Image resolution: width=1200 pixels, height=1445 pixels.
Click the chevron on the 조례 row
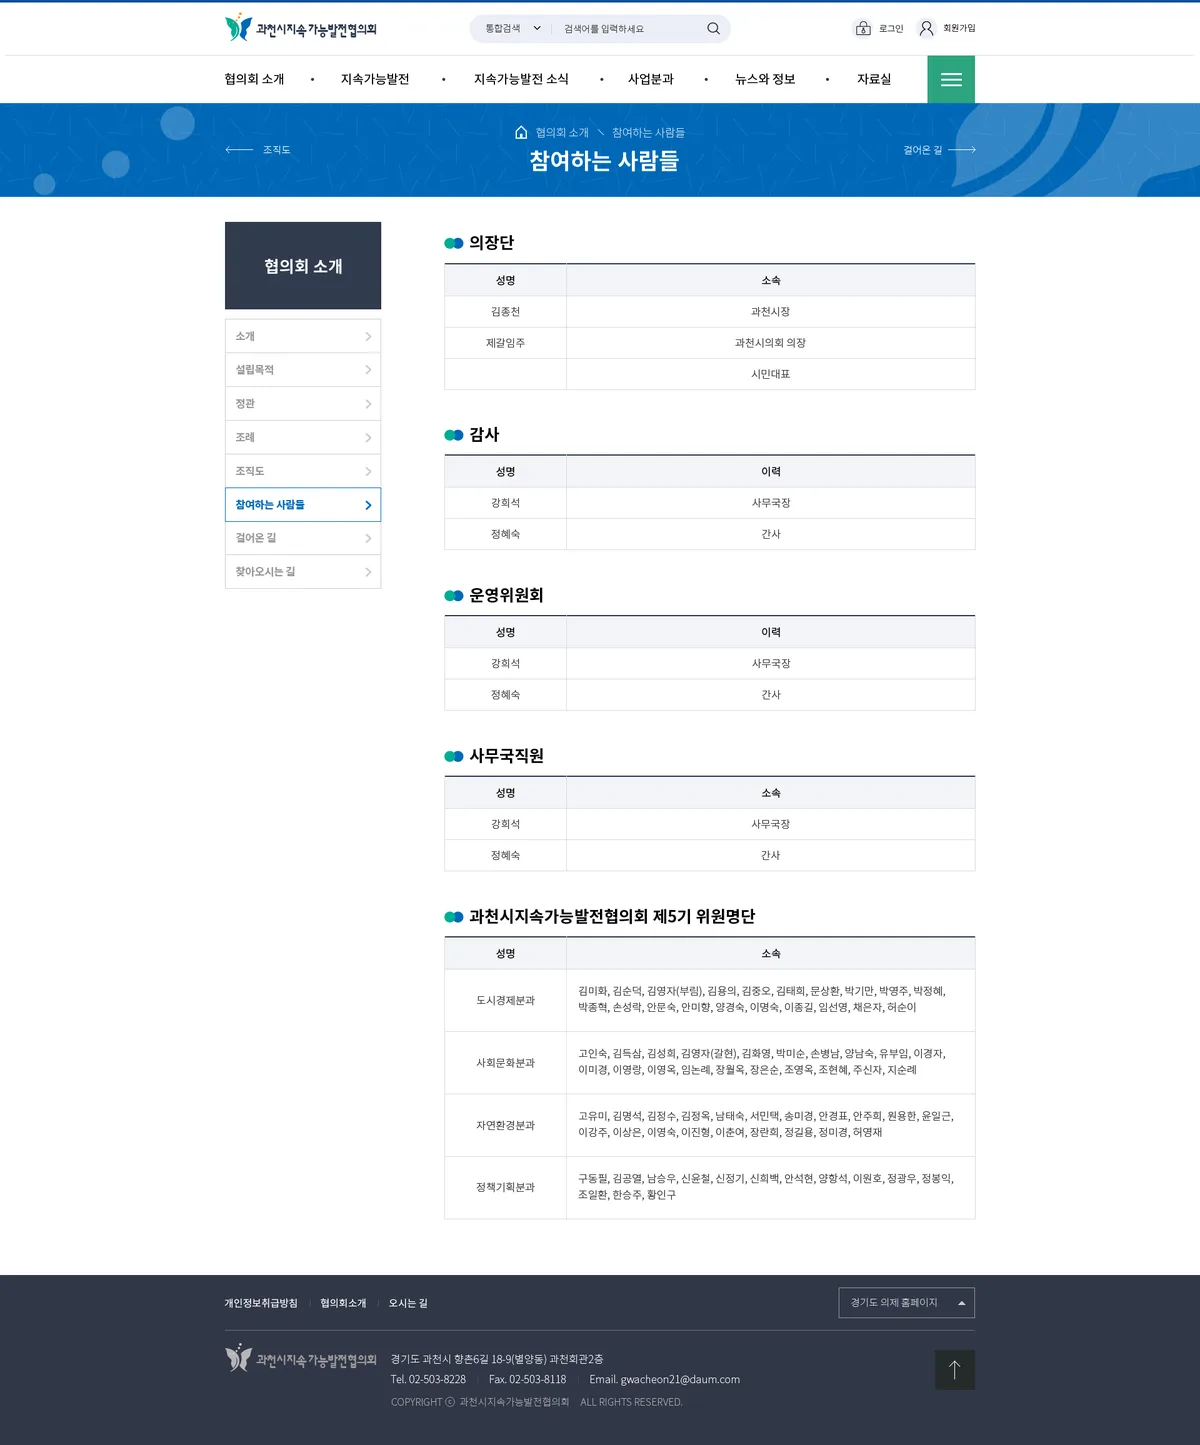368,438
